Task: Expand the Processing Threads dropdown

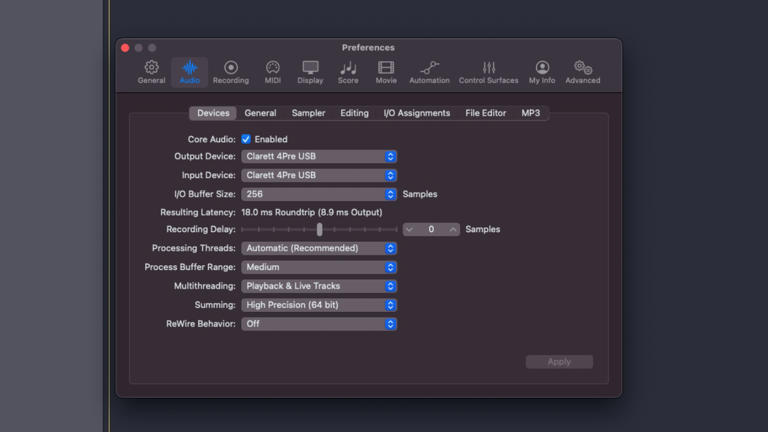Action: point(319,248)
